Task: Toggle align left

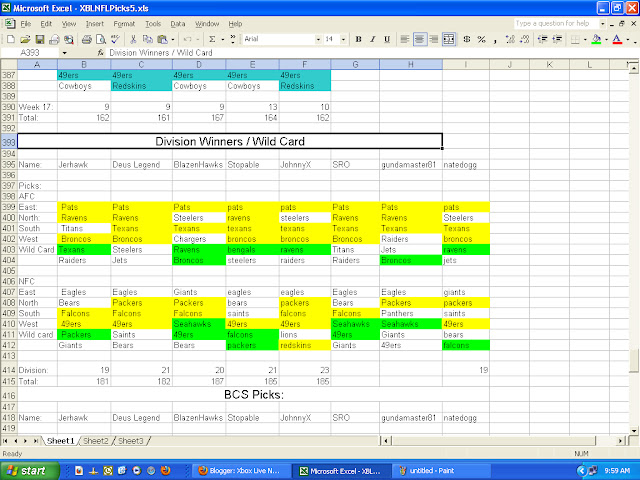Action: [404, 39]
